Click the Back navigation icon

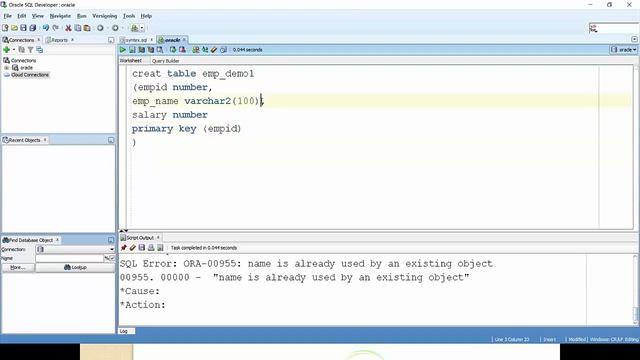tap(100, 28)
